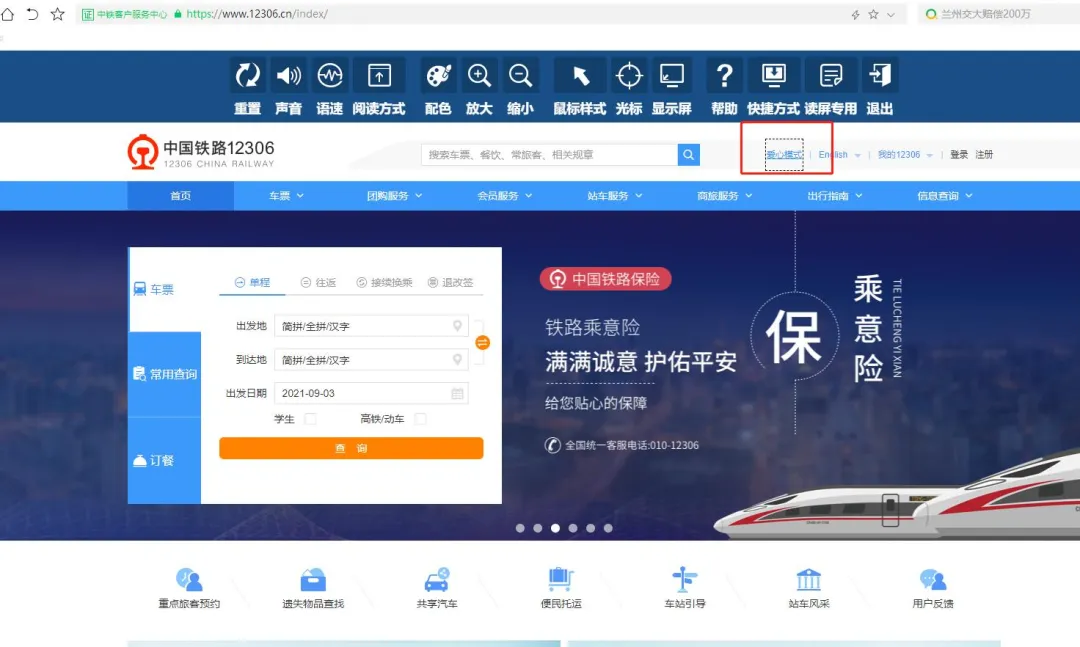This screenshot has height=647, width=1080.
Task: Expand 商旅服务 navigation dropdown
Action: pyautogui.click(x=725, y=196)
